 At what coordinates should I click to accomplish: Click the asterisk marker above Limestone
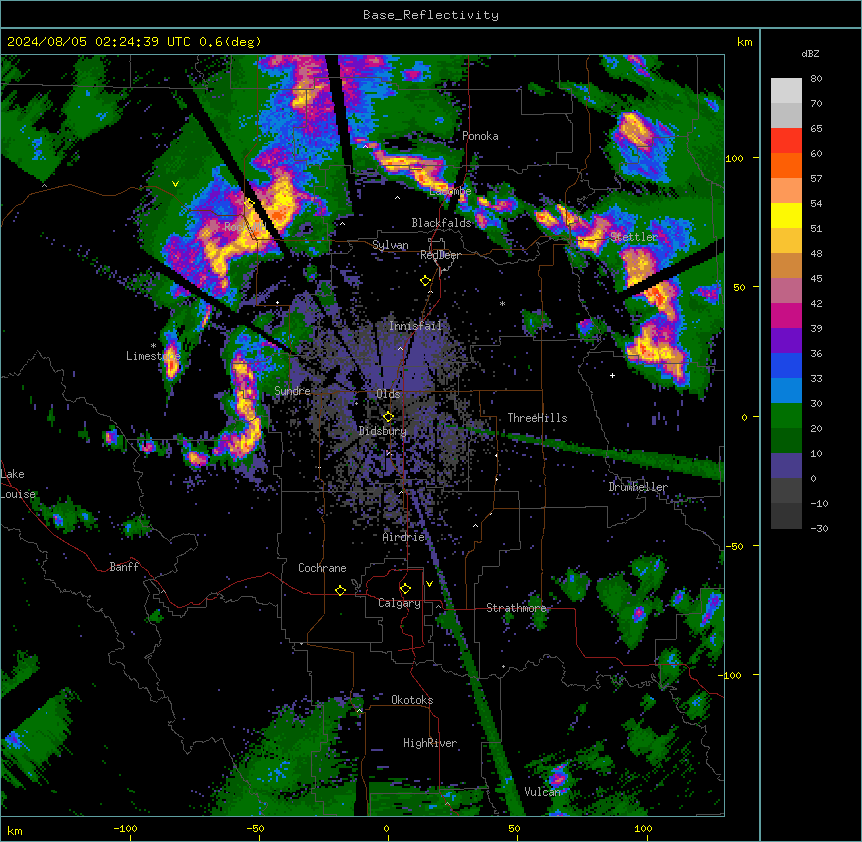[153, 346]
